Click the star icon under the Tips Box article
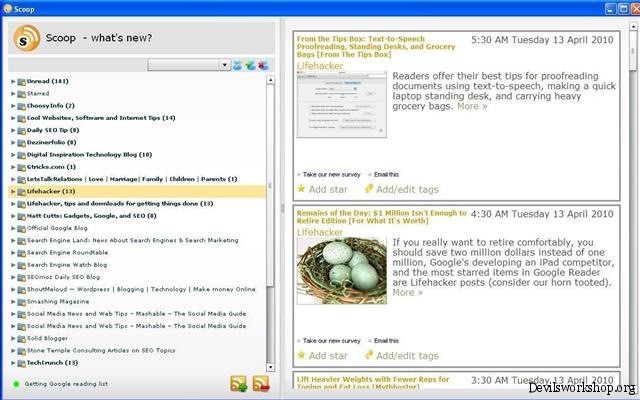 pos(301,189)
